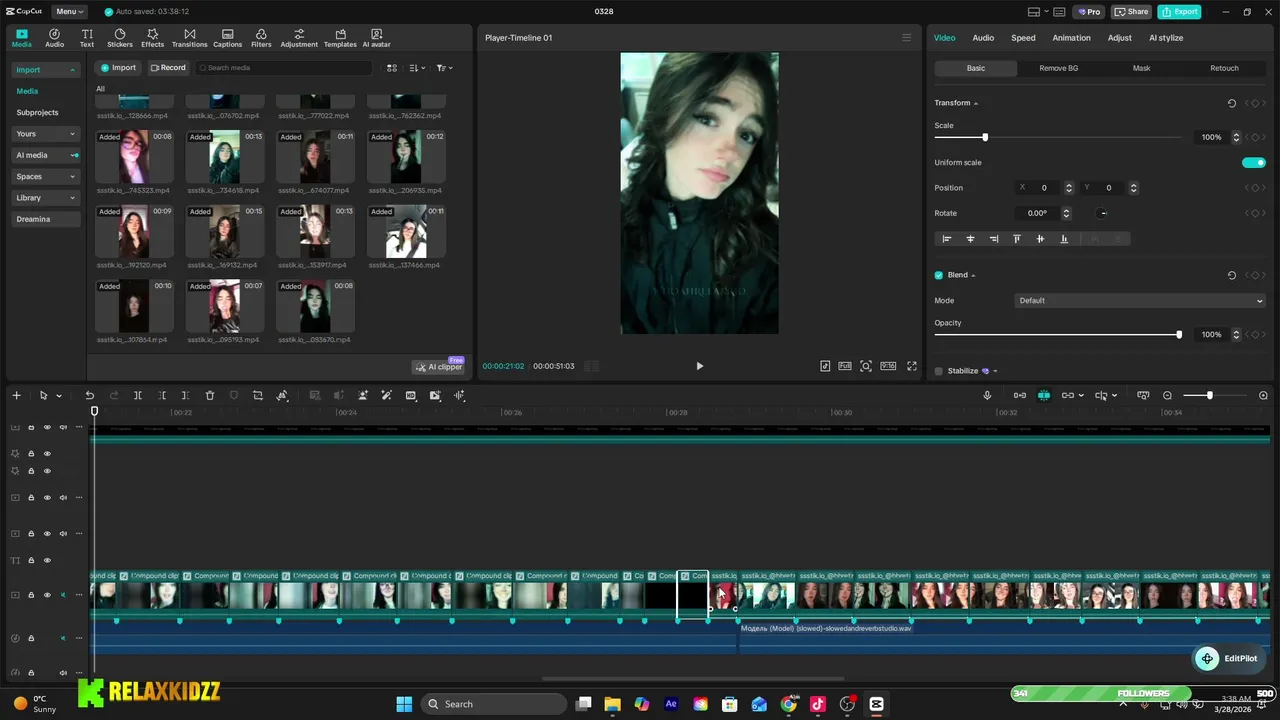Expand the Library section
The image size is (1280, 720).
click(x=46, y=198)
